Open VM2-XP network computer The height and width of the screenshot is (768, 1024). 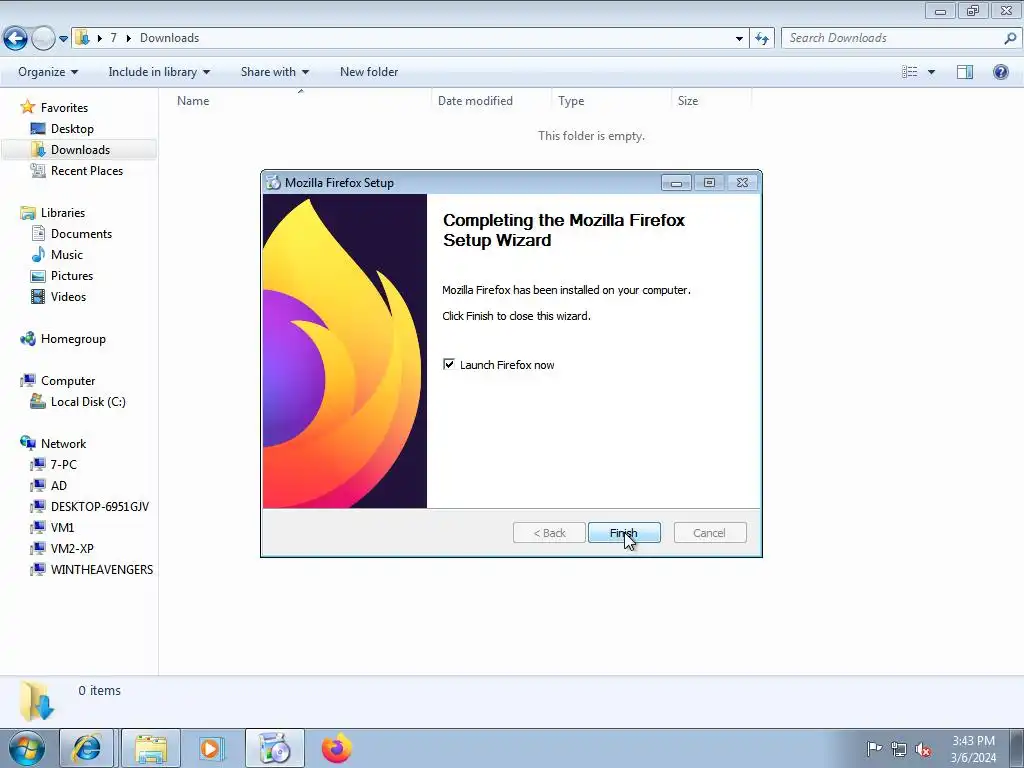[72, 548]
